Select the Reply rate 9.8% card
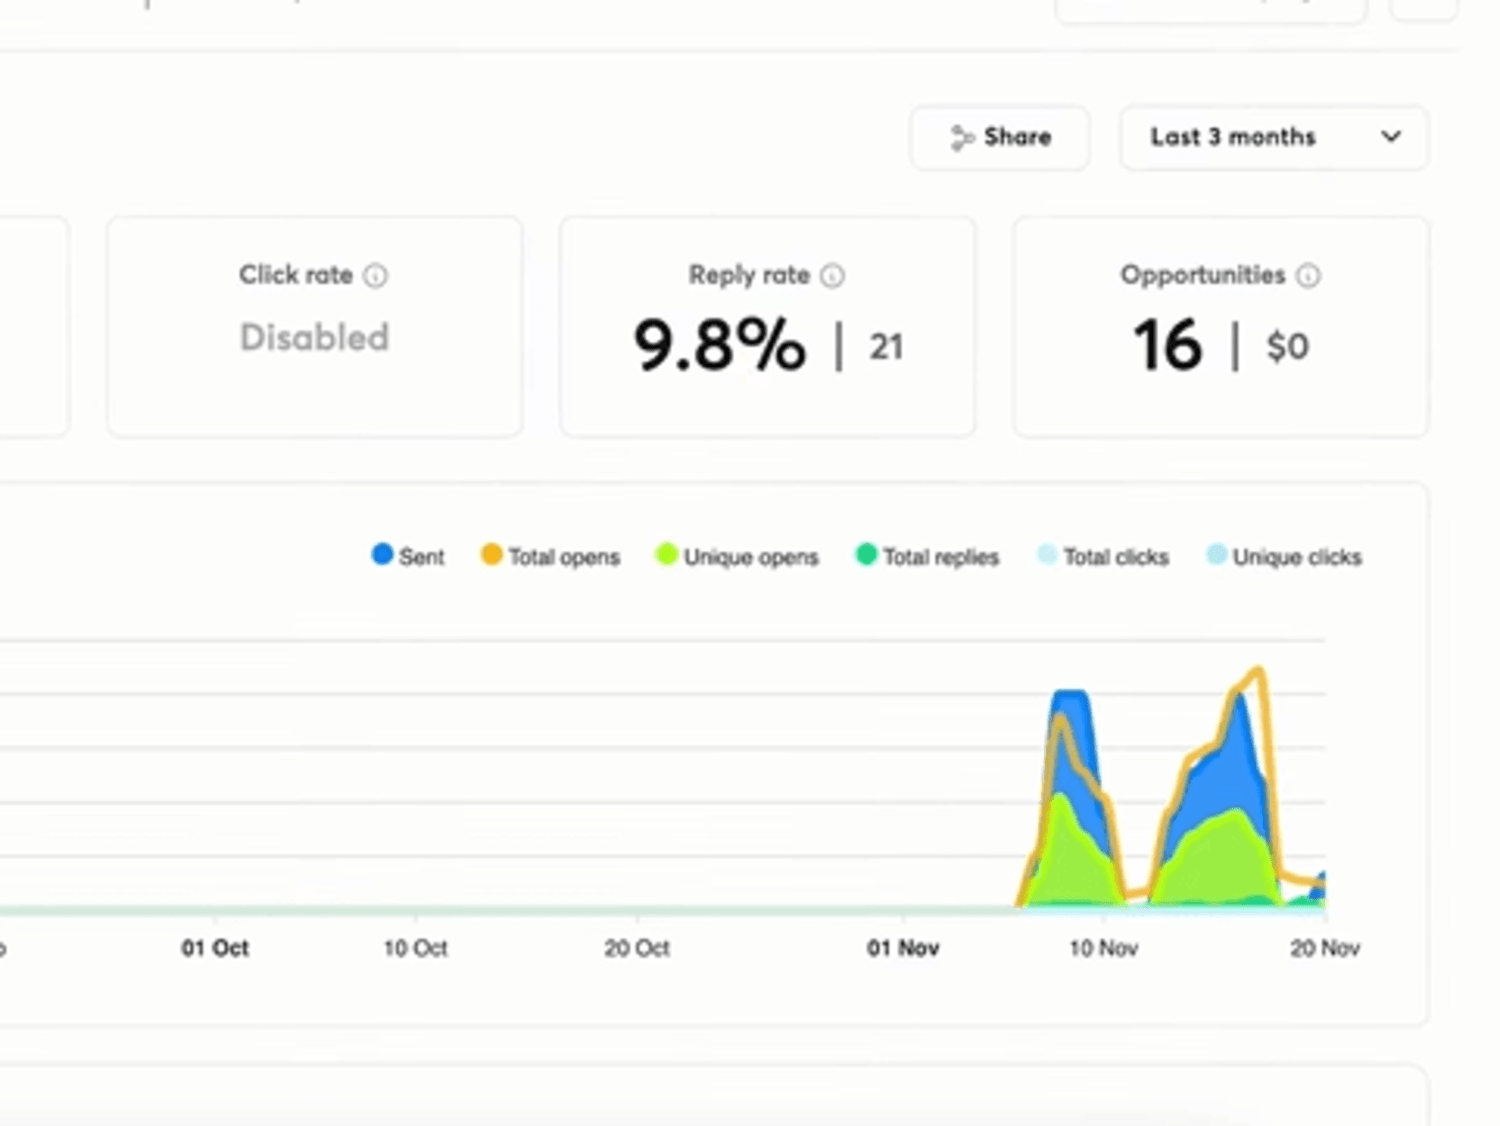 767,327
